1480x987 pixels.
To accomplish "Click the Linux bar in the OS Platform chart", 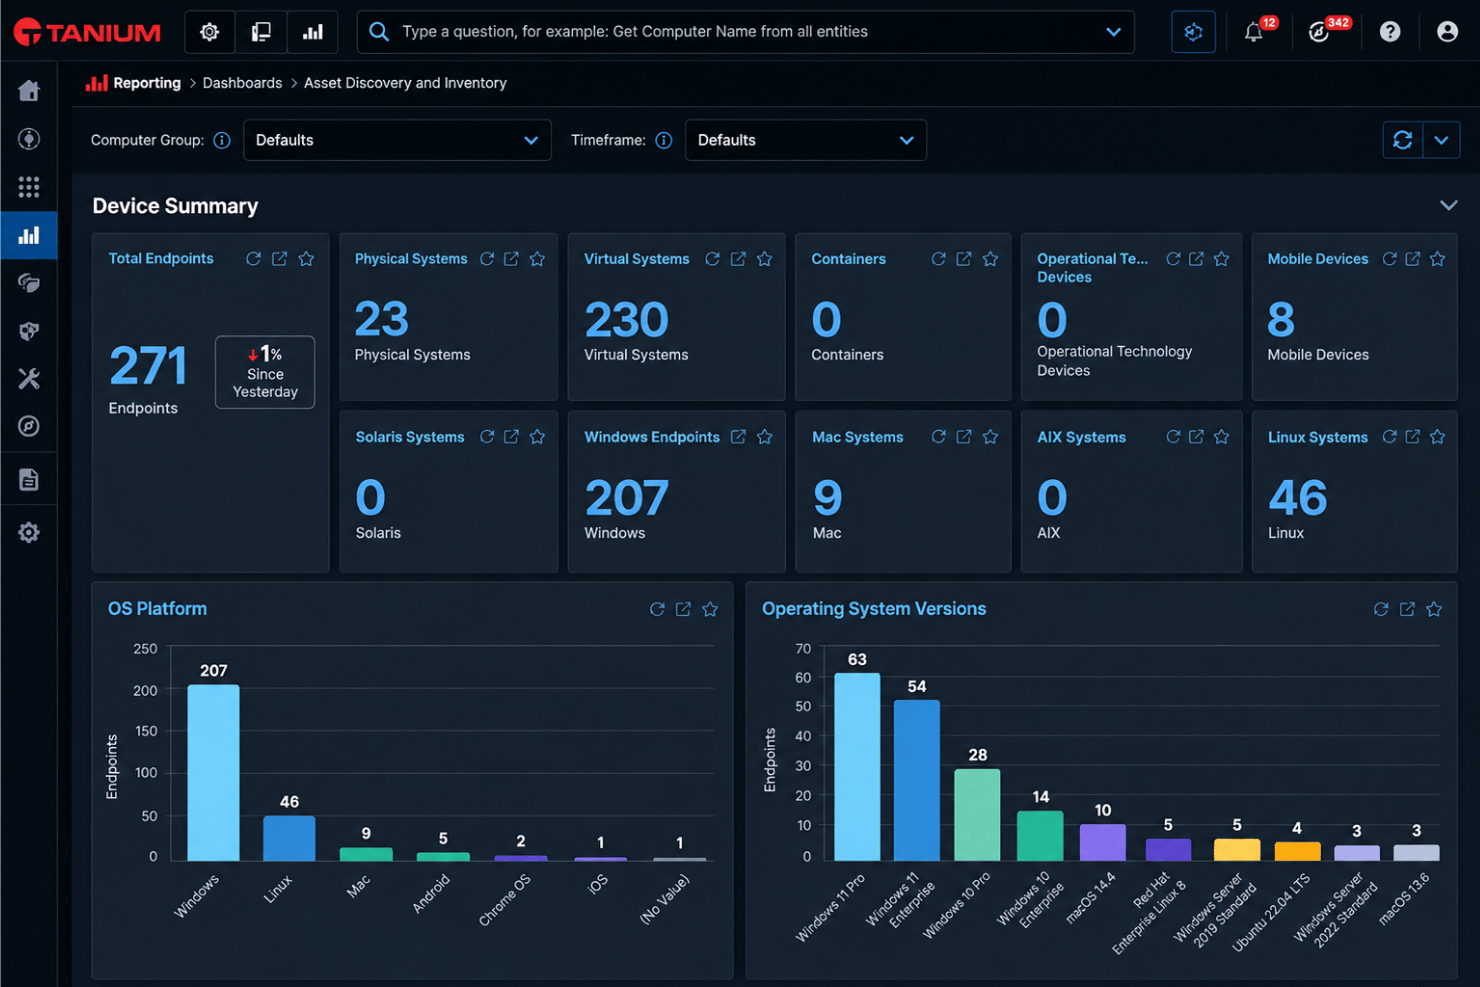I will (289, 838).
